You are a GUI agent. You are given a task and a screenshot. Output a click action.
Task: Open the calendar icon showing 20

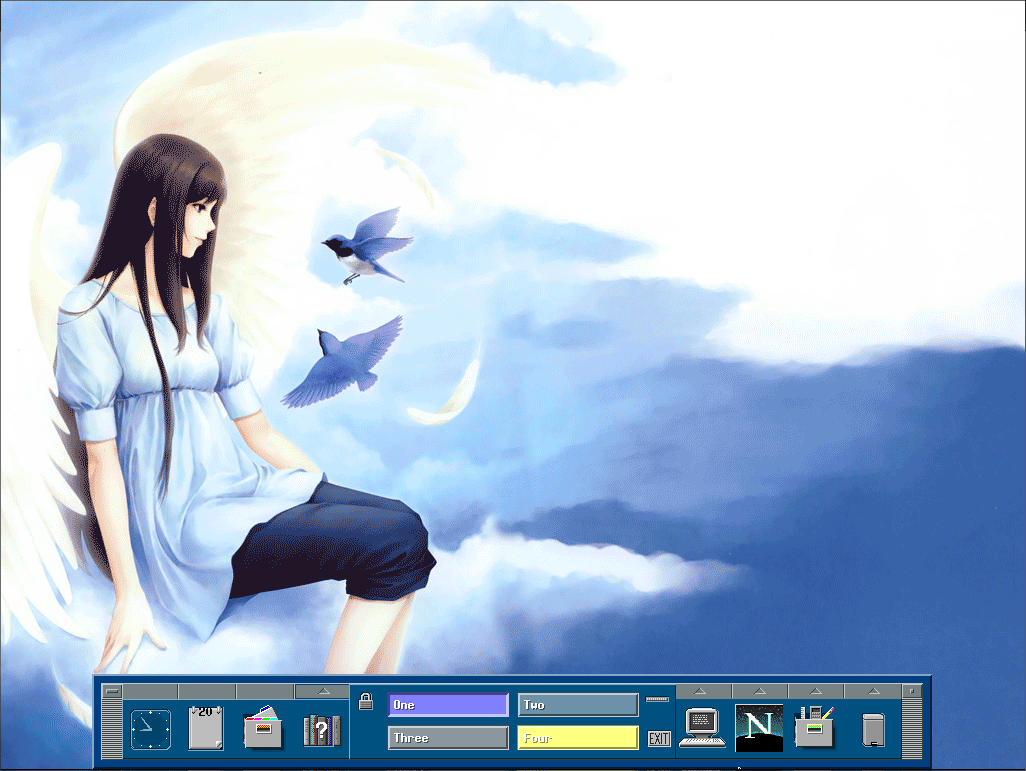[205, 727]
